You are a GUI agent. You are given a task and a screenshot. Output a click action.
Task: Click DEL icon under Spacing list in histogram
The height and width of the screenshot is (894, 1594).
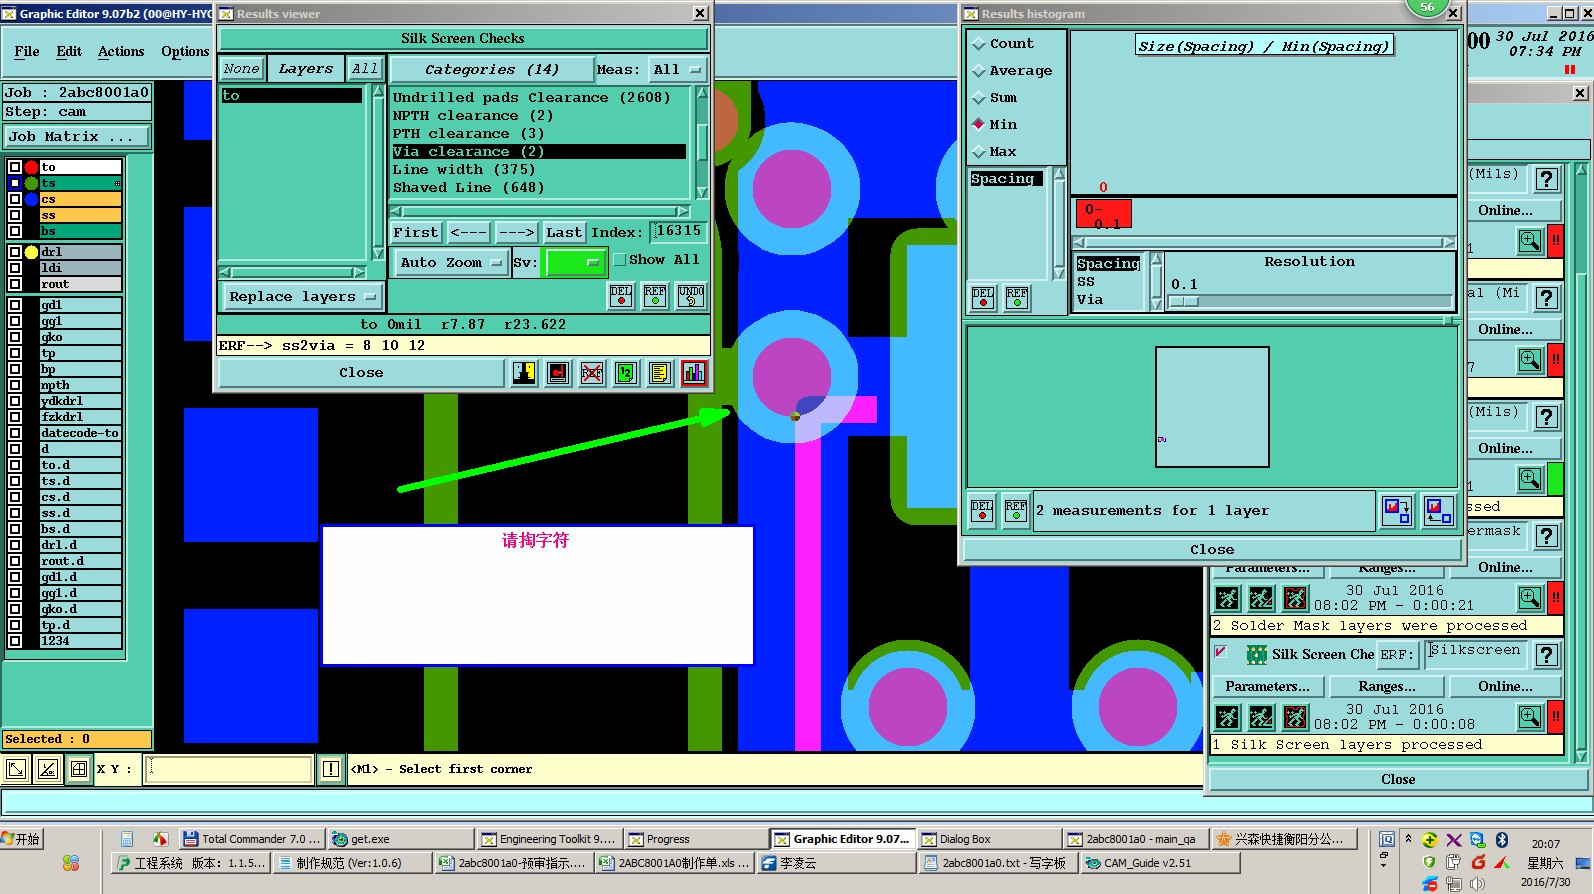[983, 298]
